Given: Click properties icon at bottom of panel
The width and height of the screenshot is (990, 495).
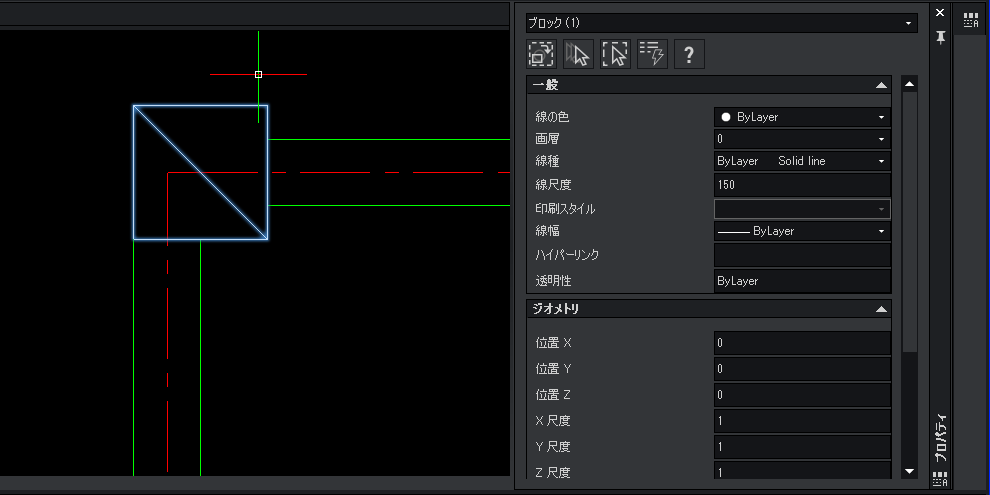Looking at the screenshot, I should pos(940,479).
